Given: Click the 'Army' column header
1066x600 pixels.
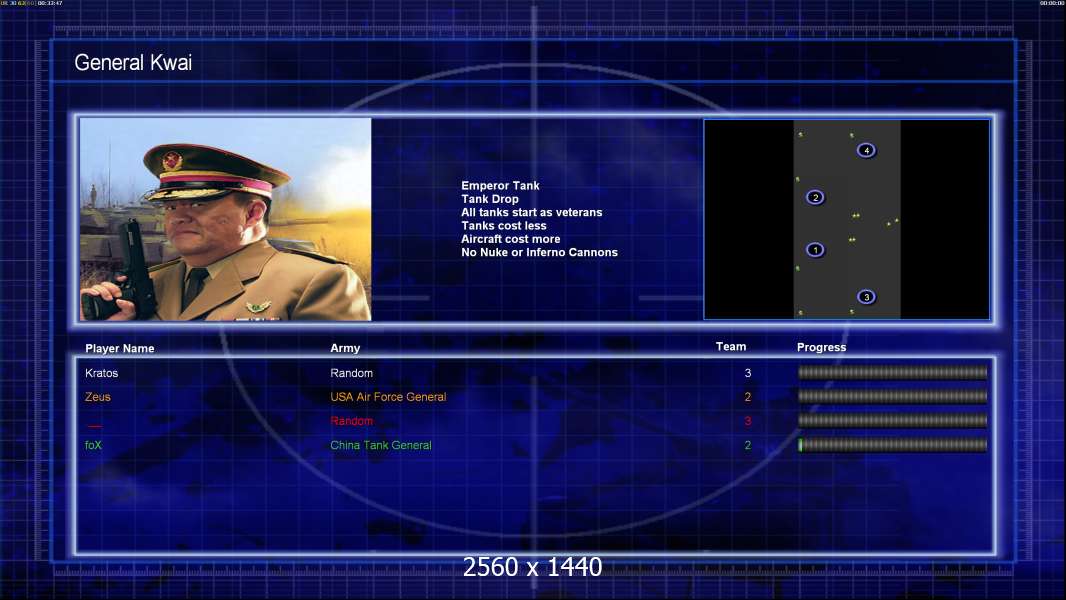Looking at the screenshot, I should pos(345,348).
